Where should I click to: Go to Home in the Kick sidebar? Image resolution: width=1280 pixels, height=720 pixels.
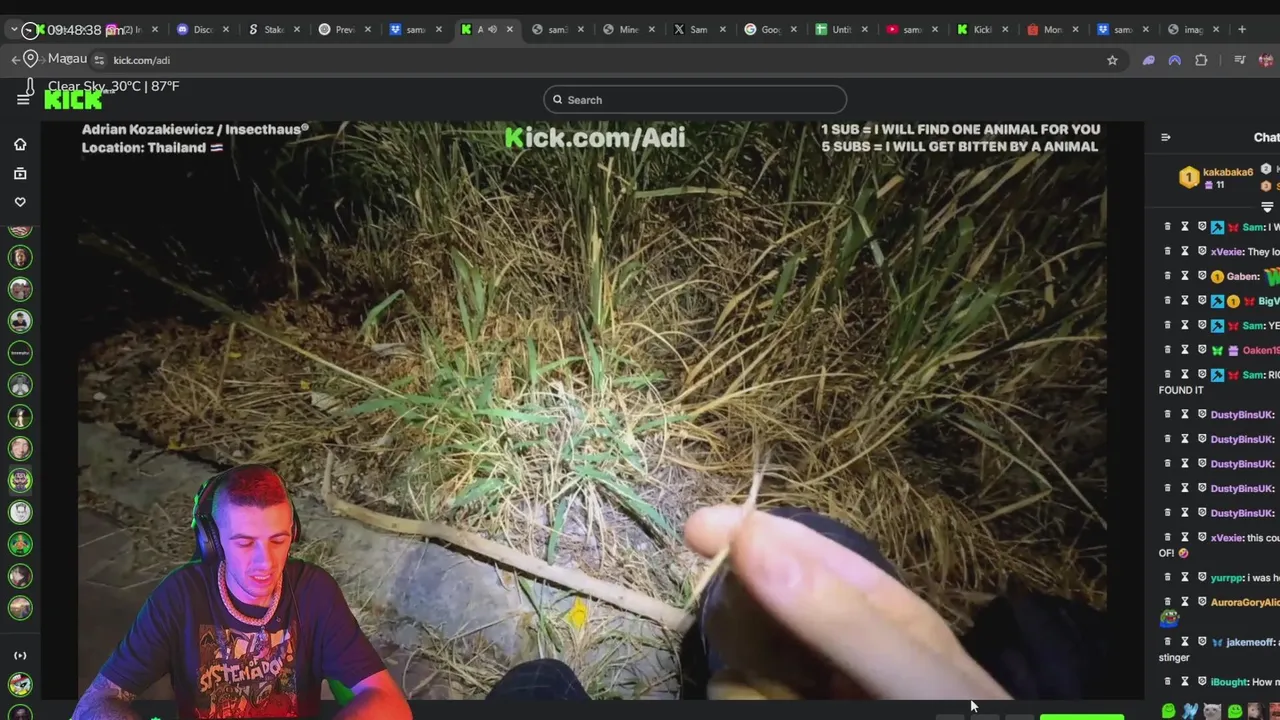pyautogui.click(x=20, y=145)
